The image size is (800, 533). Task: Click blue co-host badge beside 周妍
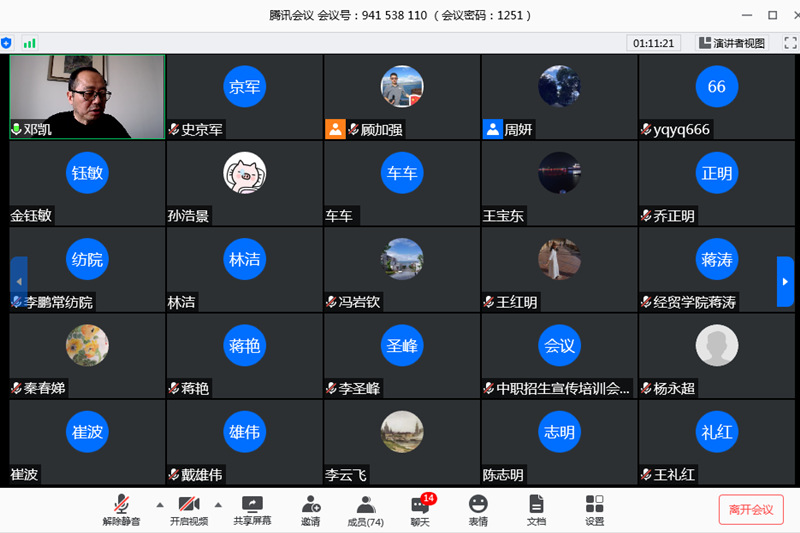point(492,129)
